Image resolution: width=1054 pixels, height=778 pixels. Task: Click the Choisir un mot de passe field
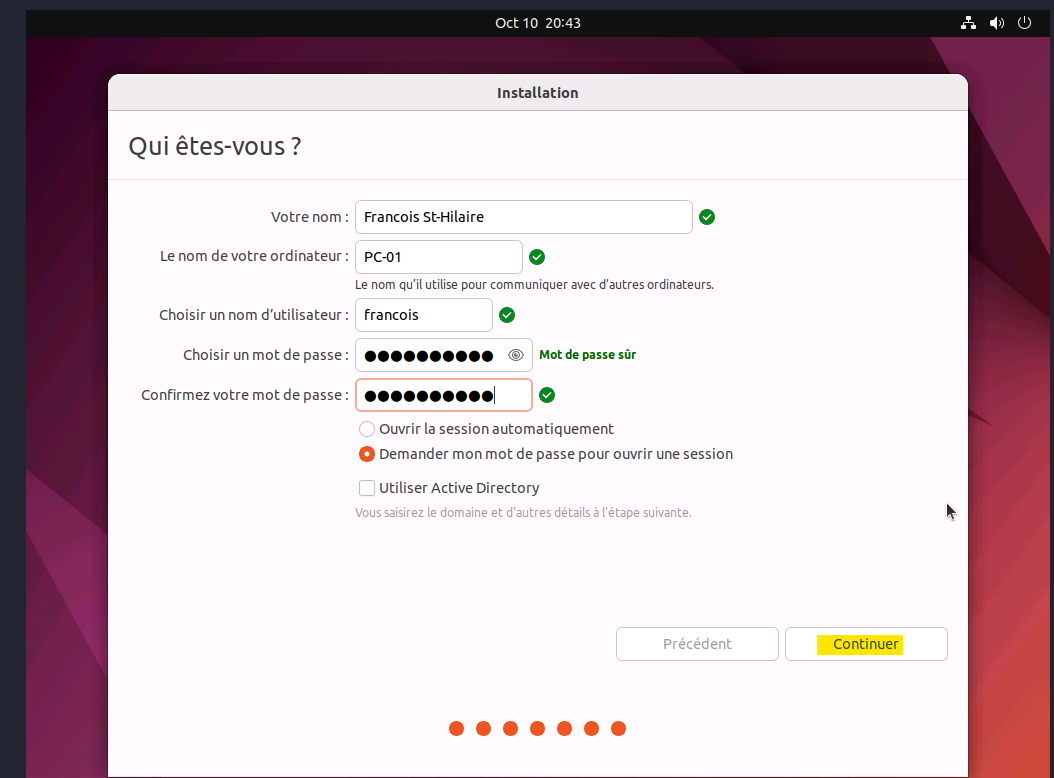point(430,355)
